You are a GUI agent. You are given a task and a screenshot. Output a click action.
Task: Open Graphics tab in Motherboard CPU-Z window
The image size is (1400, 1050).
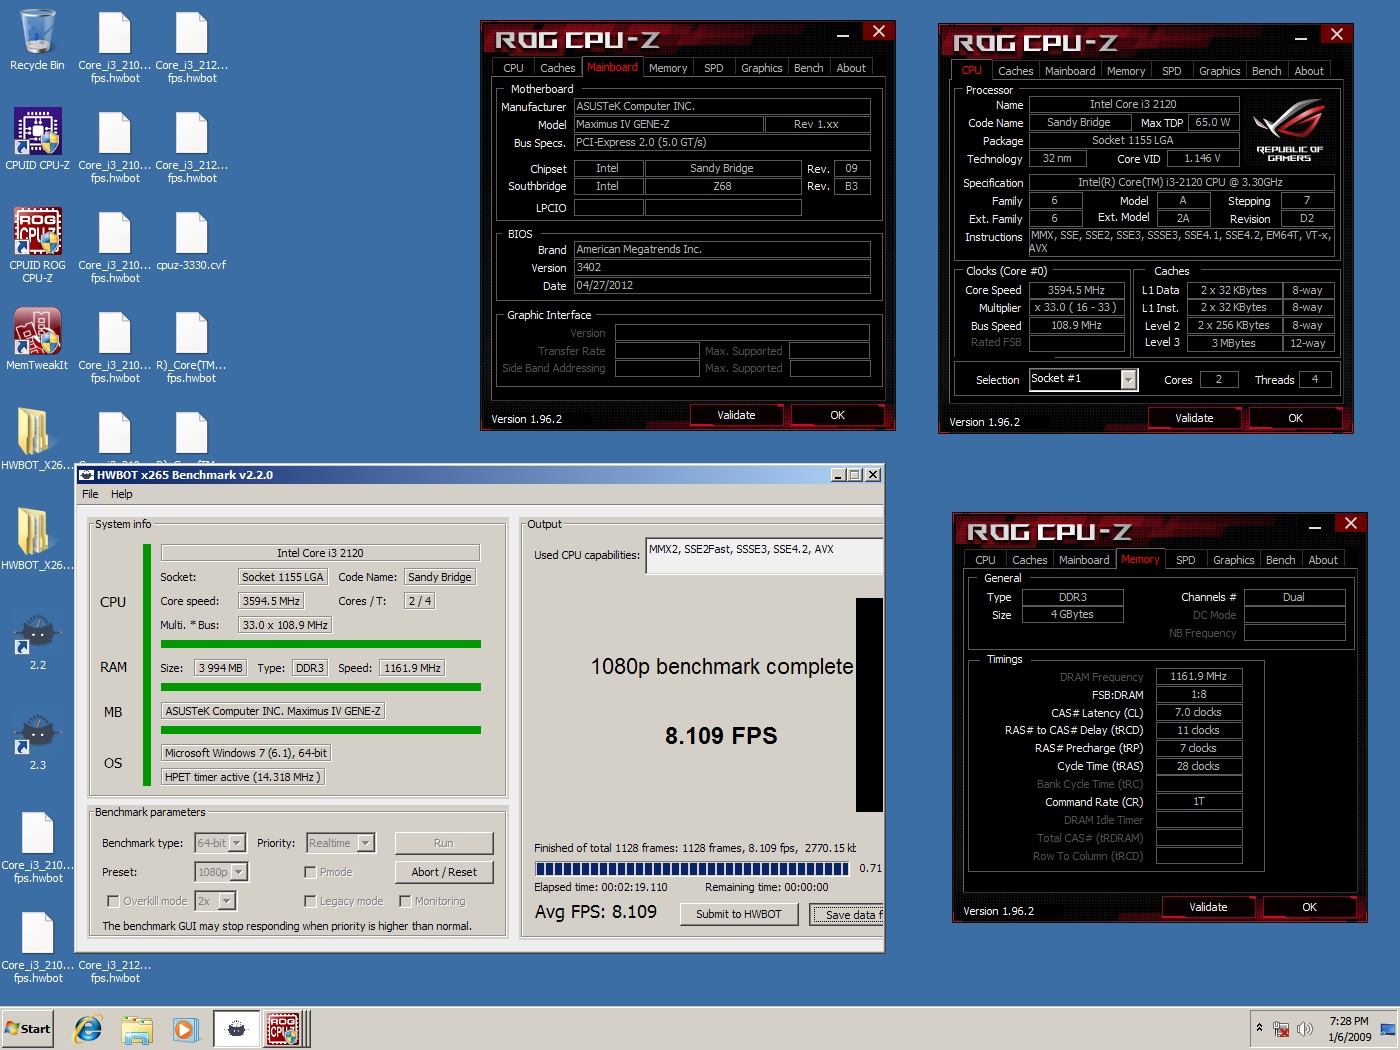click(x=761, y=68)
